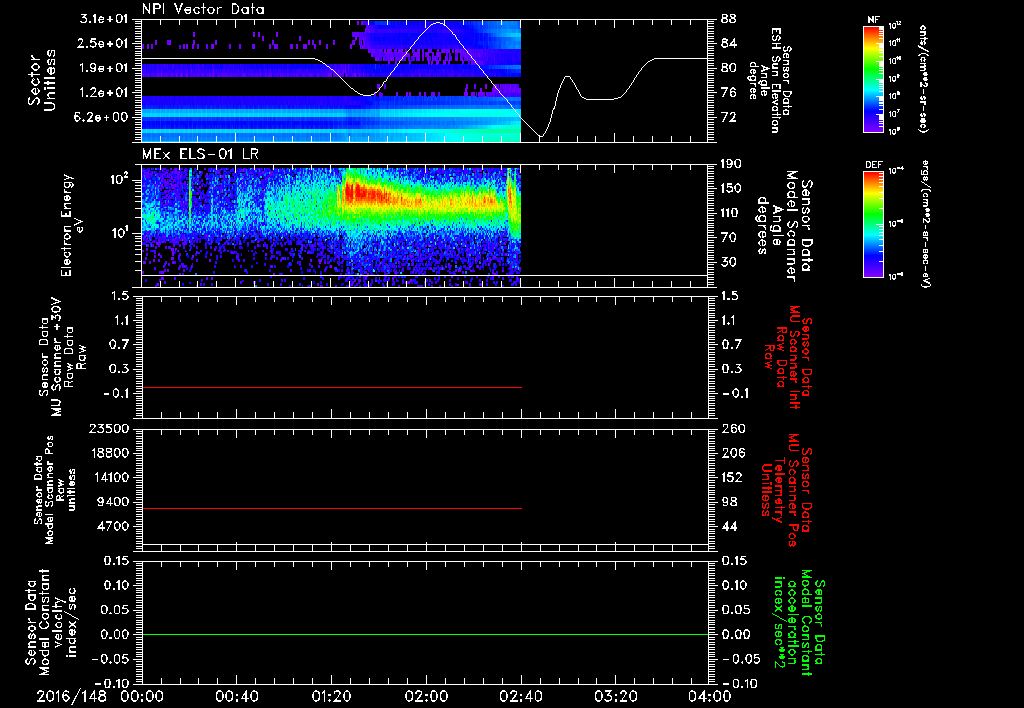
Task: Click the 1.9e+01 sector tick label
Action: click(x=104, y=68)
